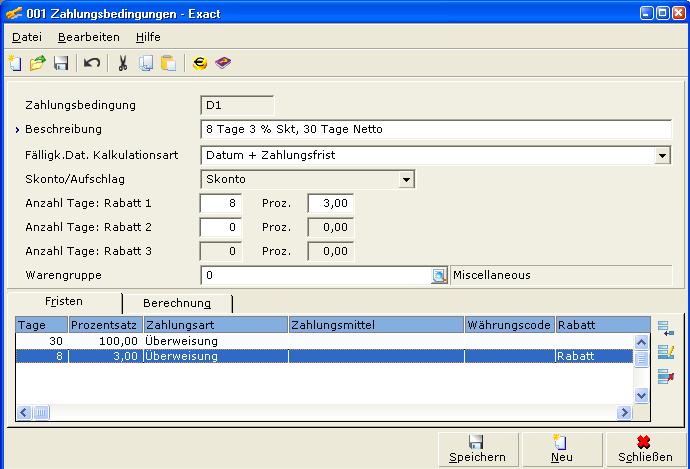Screen dimensions: 690x469
Task: Click the Tage column header
Action: click(42, 325)
